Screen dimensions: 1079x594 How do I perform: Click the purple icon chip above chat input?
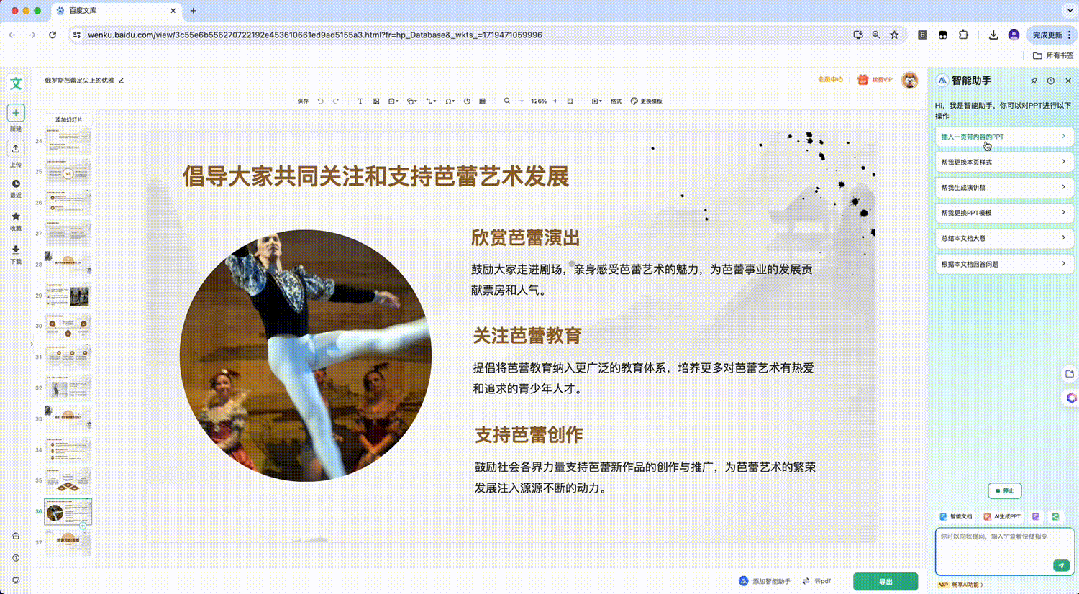tap(1035, 516)
